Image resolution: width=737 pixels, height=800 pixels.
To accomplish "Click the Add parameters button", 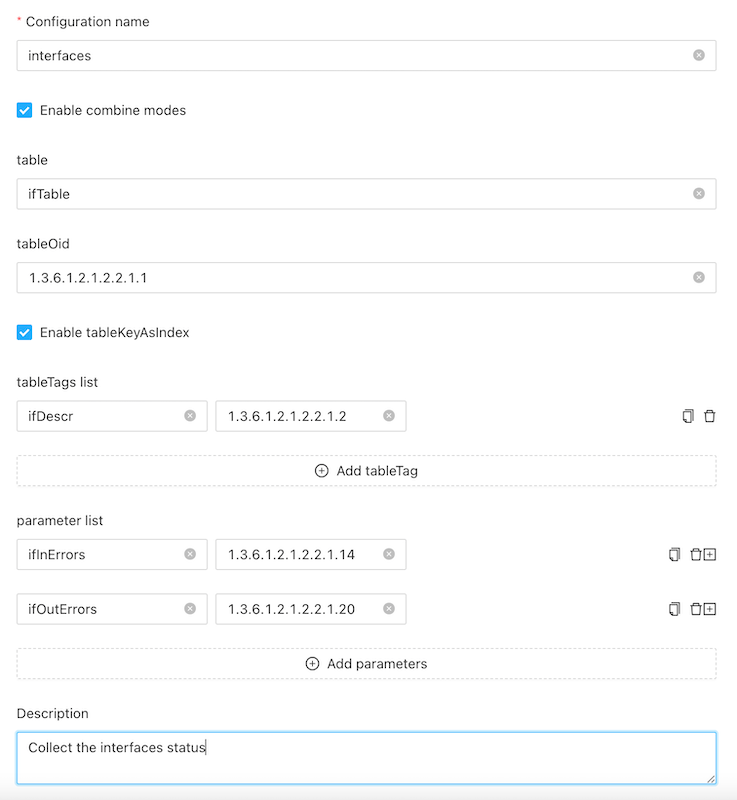I will [x=366, y=663].
